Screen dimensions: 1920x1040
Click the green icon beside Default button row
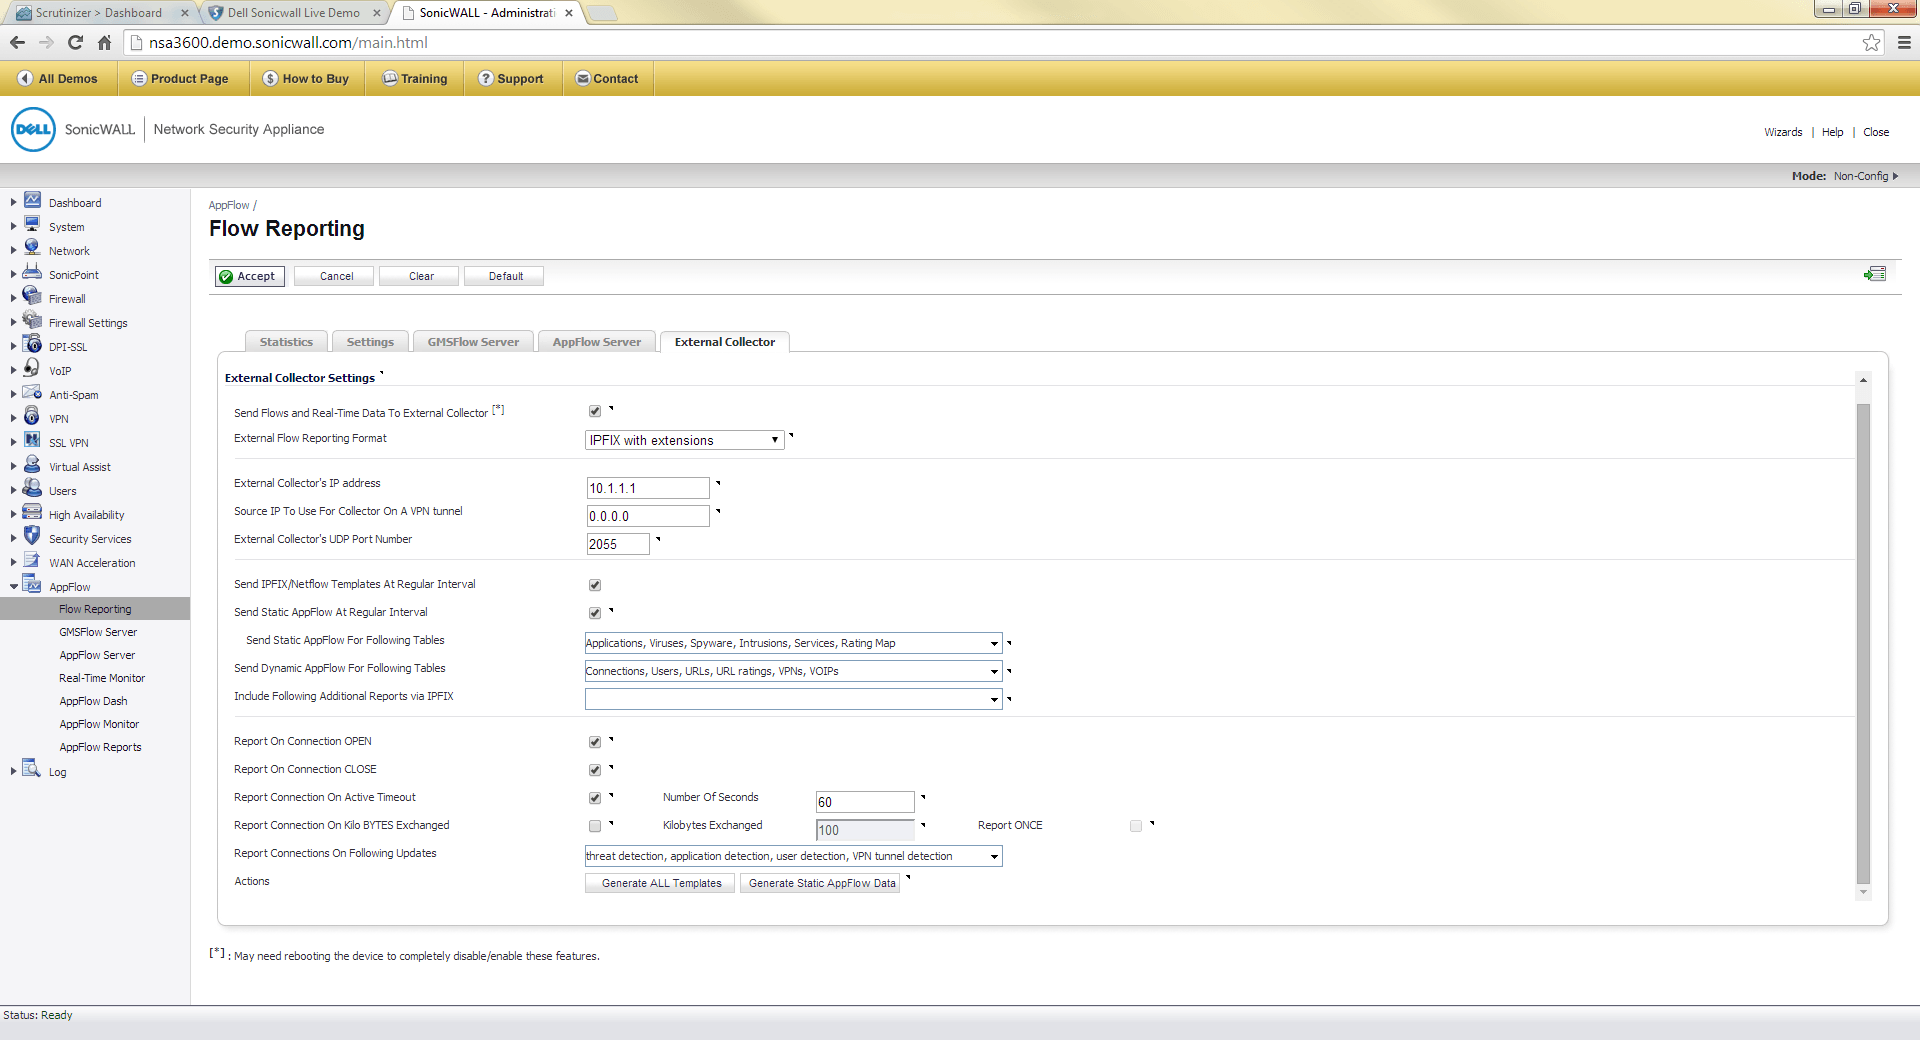point(1875,274)
